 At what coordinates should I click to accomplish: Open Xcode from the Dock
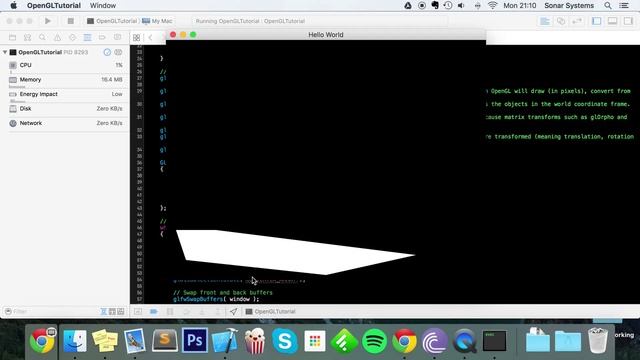pos(224,341)
